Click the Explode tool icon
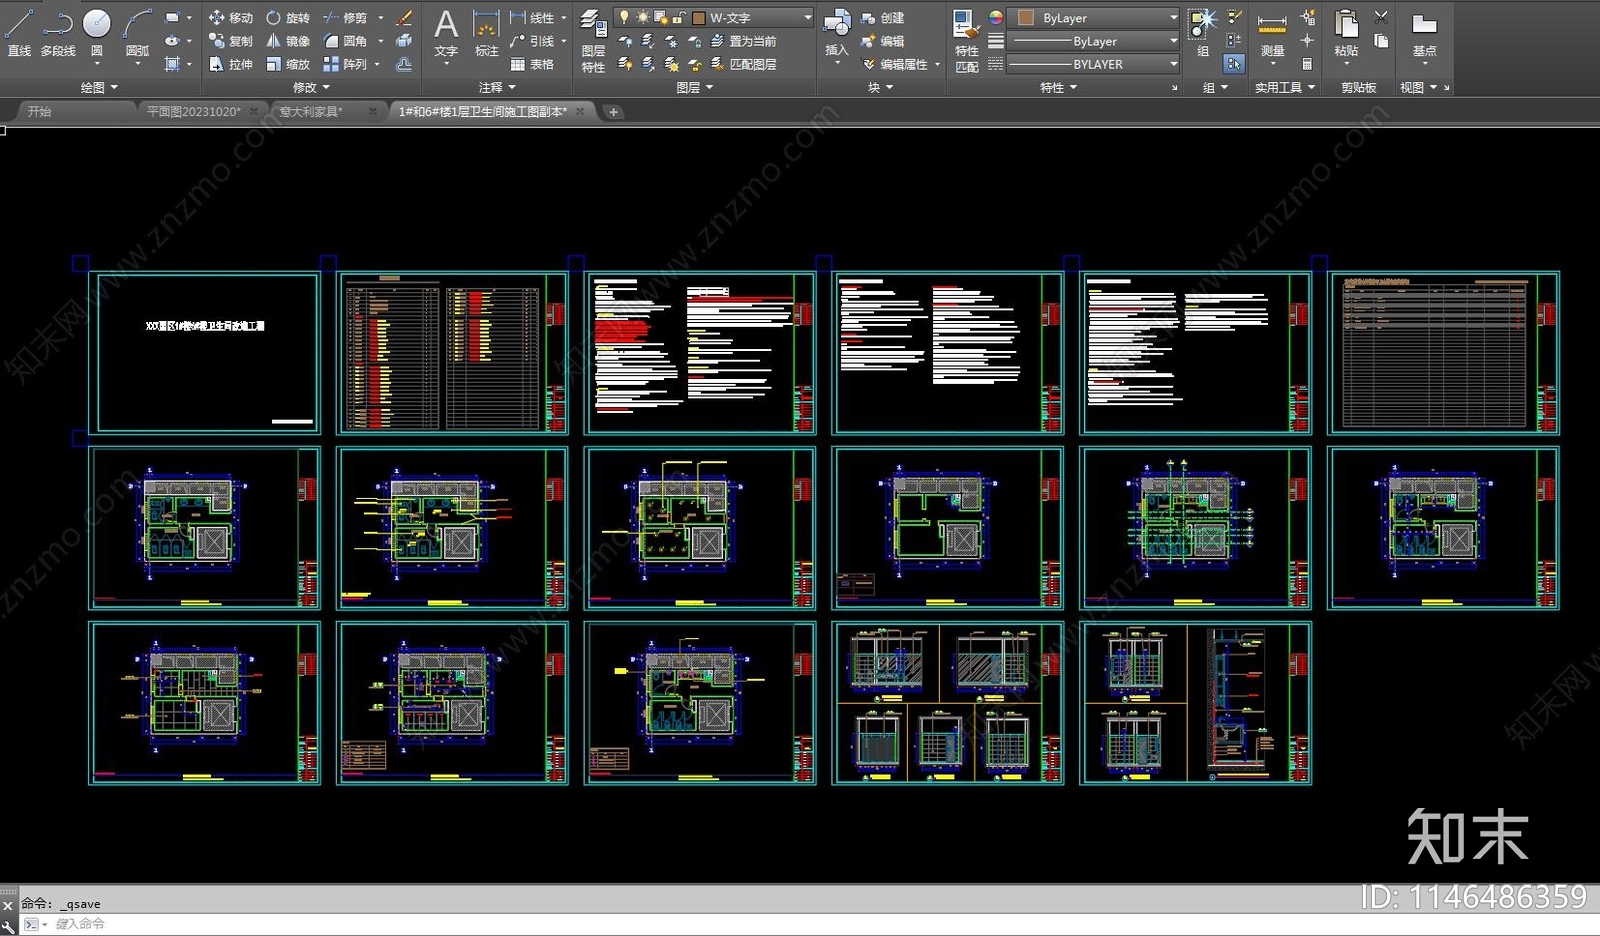Viewport: 1600px width, 936px height. (404, 41)
